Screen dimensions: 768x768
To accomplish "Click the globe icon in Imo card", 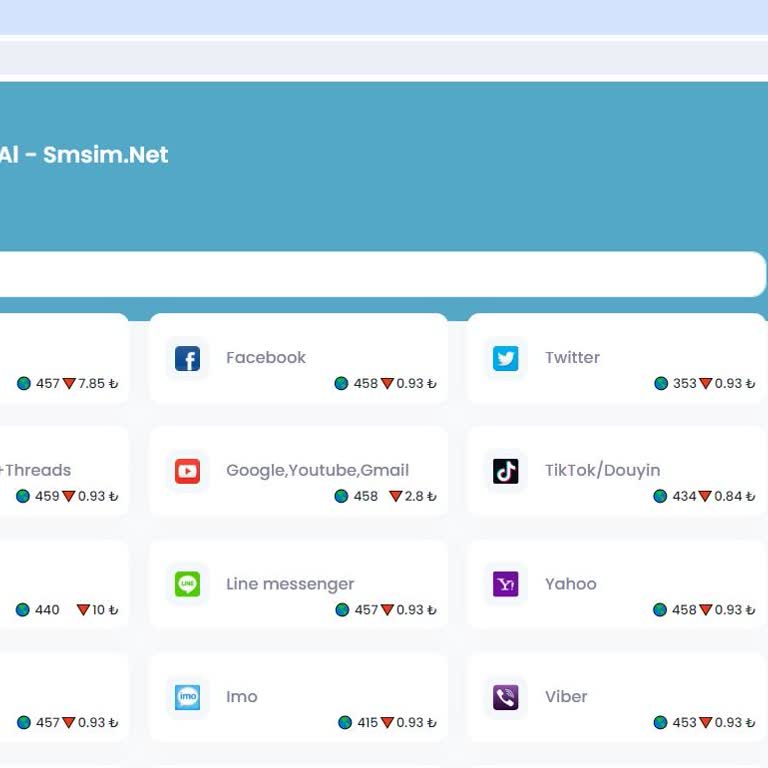I will click(345, 722).
